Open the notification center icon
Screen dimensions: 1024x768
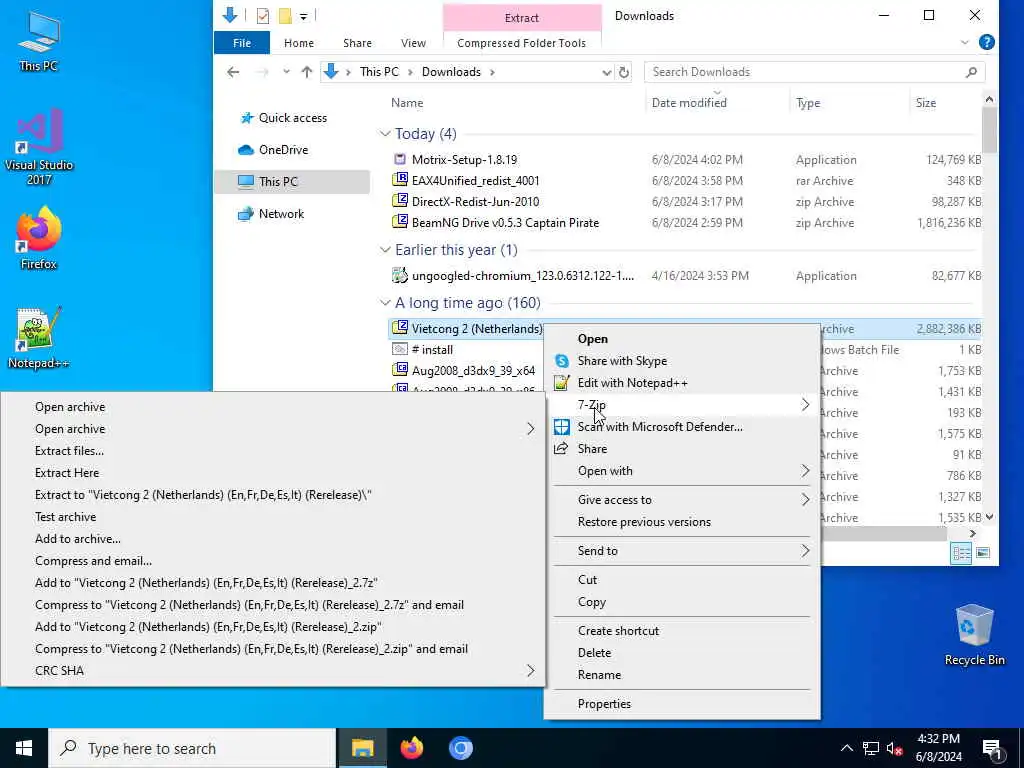[993, 749]
